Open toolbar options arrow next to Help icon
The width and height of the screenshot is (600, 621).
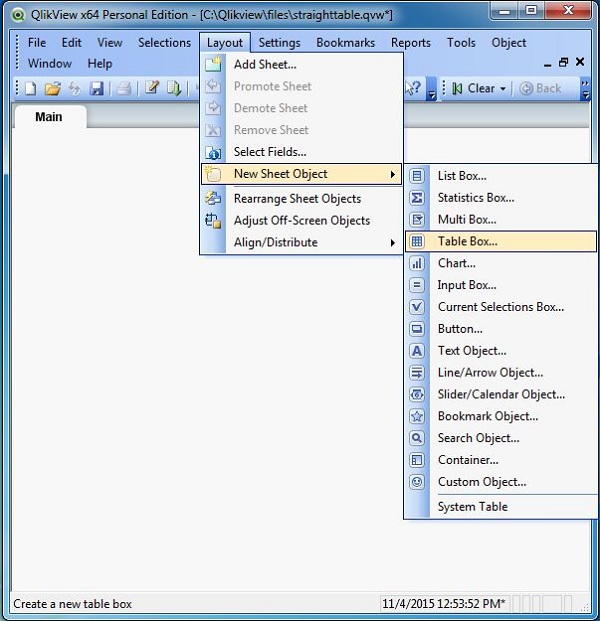pyautogui.click(x=432, y=88)
